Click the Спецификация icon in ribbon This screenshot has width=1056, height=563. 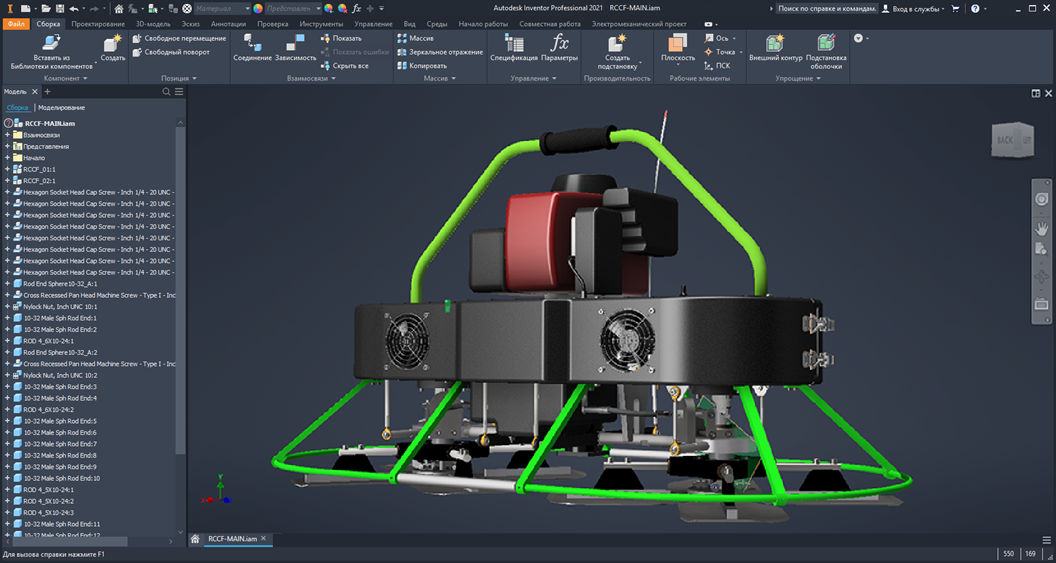[514, 43]
